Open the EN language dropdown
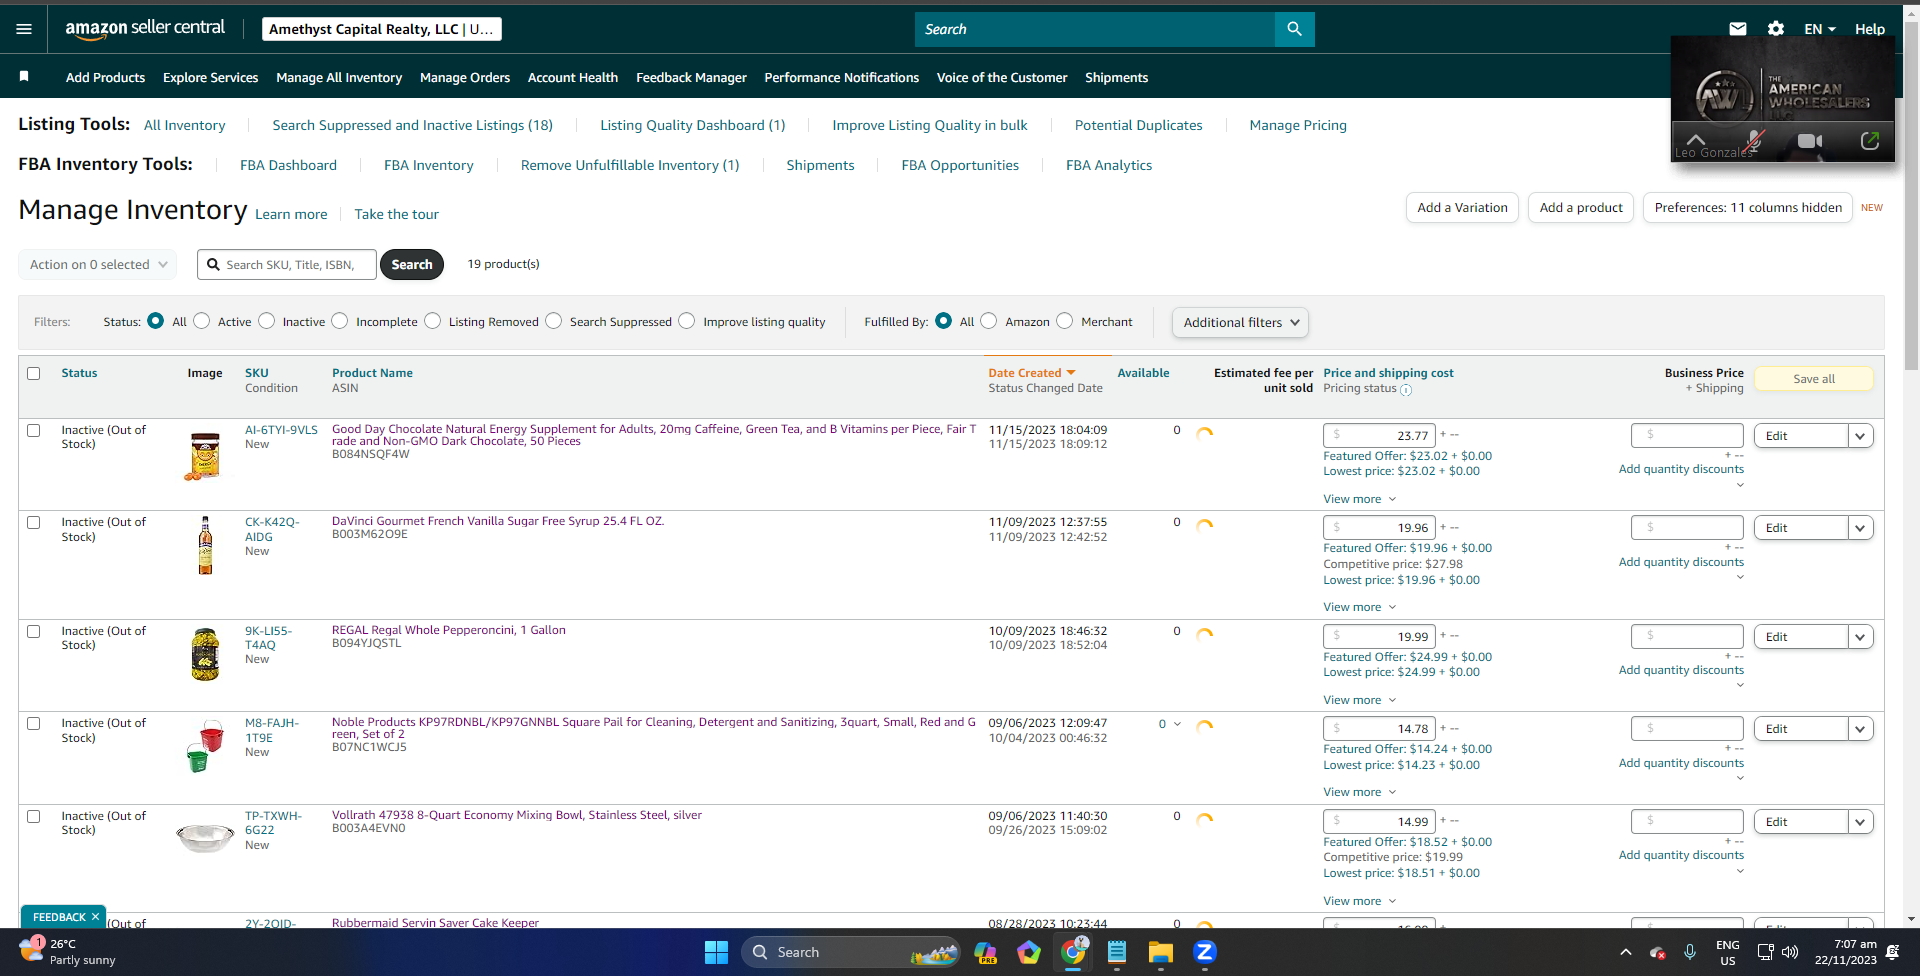The height and width of the screenshot is (976, 1920). pos(1820,29)
